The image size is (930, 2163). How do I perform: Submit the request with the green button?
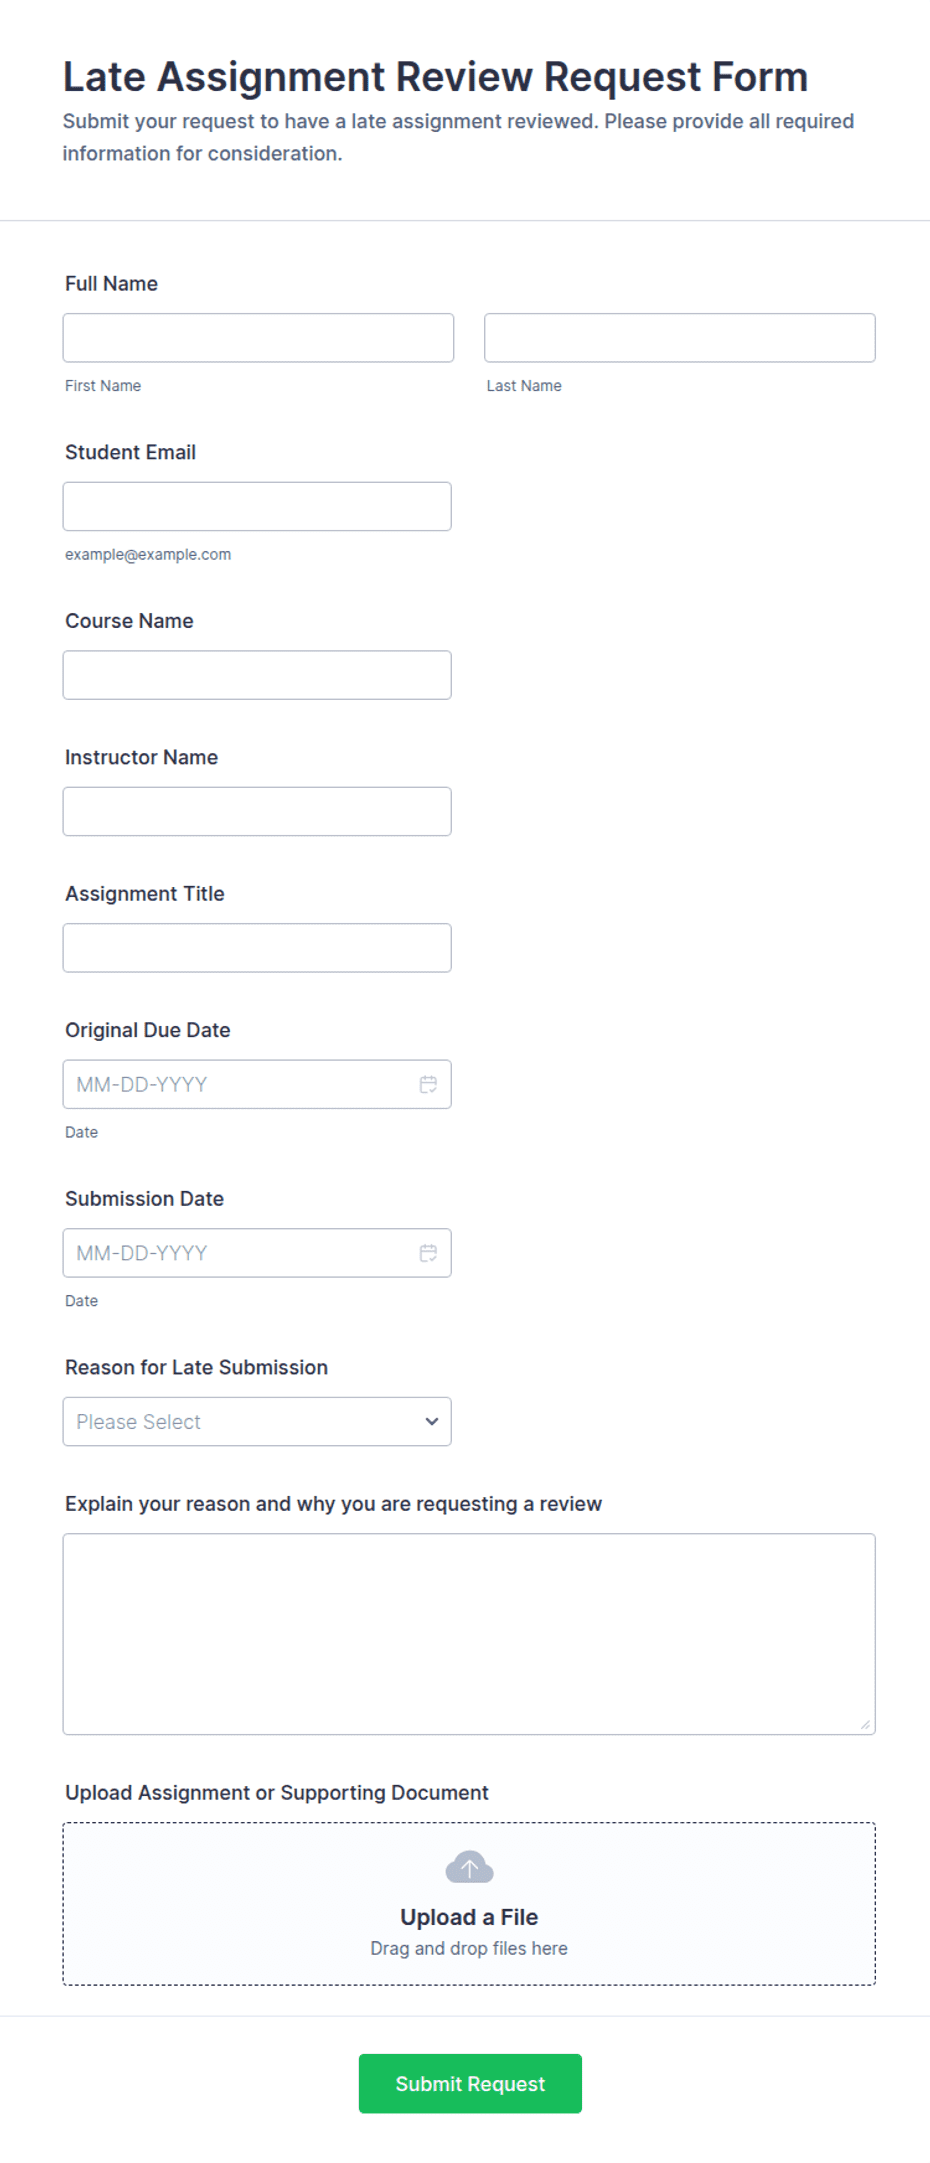470,2083
